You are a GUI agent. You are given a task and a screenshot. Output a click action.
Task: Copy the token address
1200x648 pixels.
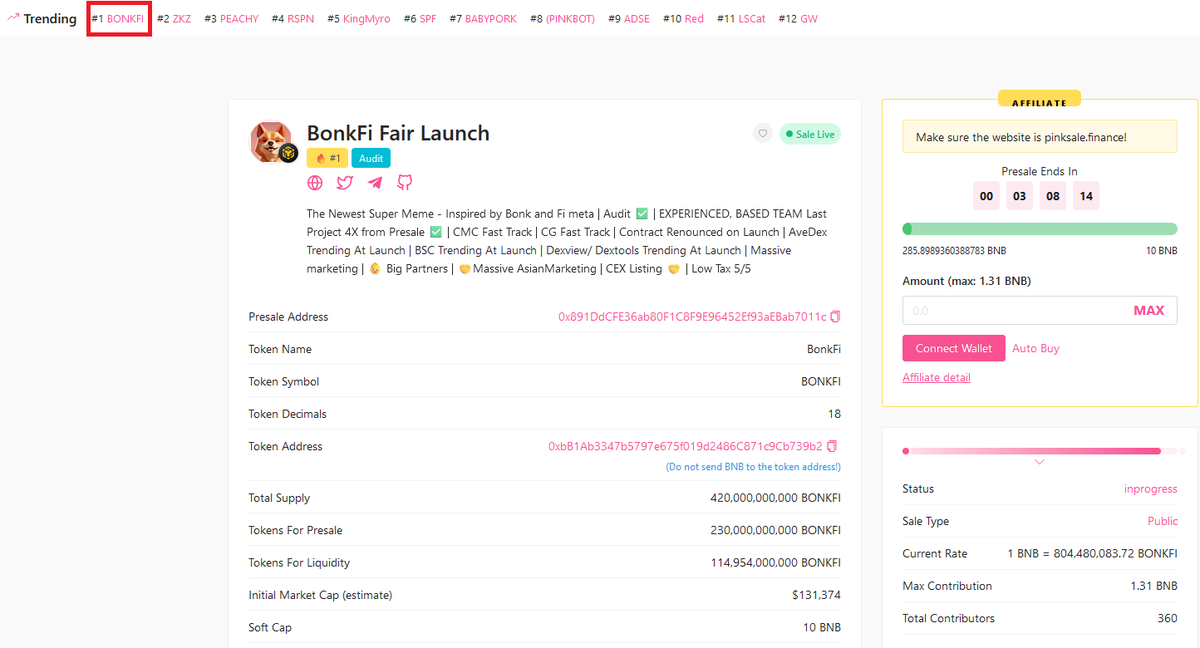(x=832, y=446)
